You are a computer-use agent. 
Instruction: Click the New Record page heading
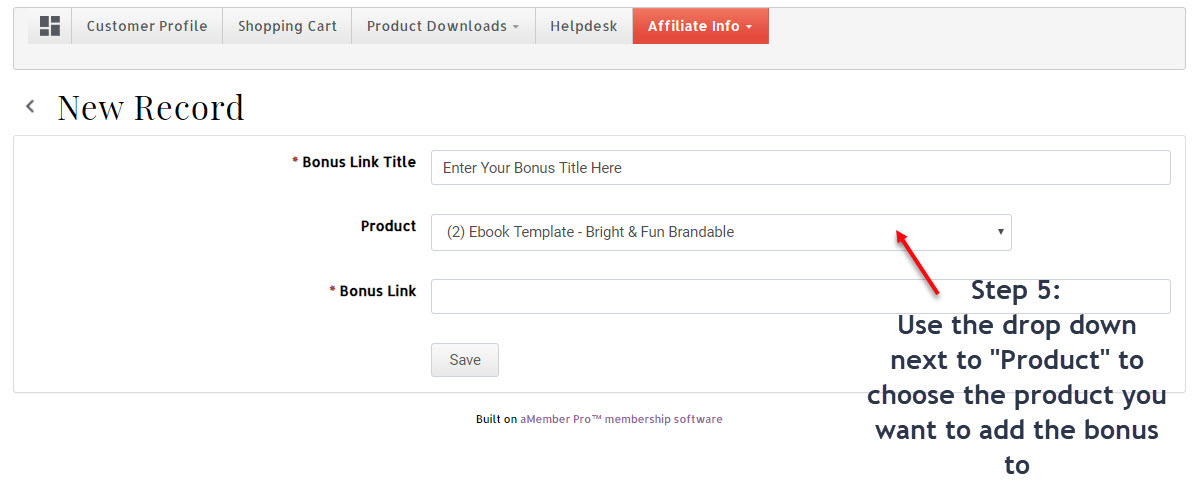150,107
